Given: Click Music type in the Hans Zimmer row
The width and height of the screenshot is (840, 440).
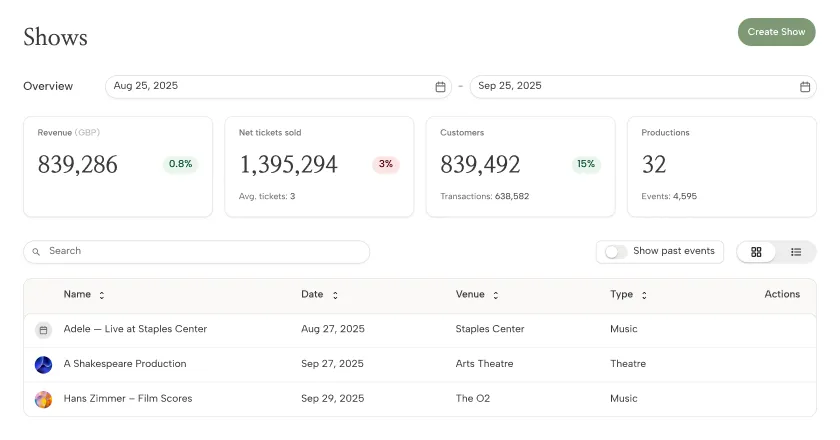Looking at the screenshot, I should click(x=624, y=399).
